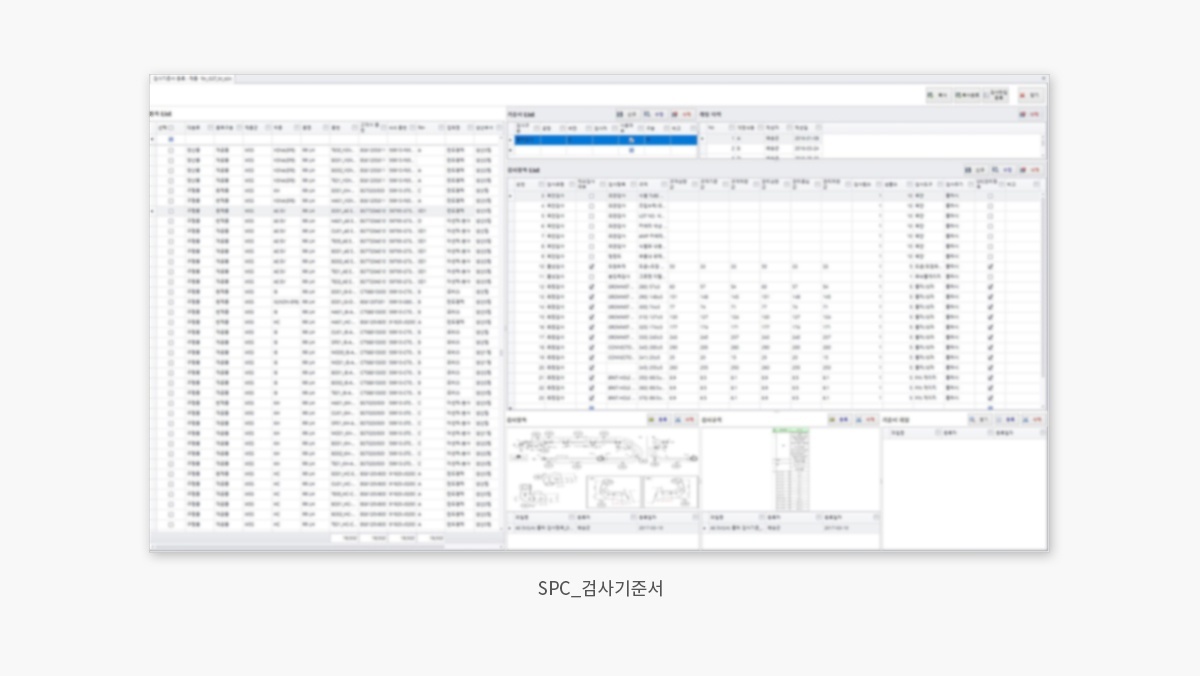Click the red delete button above the technical drawing
The width and height of the screenshot is (1200, 676).
[x=685, y=420]
